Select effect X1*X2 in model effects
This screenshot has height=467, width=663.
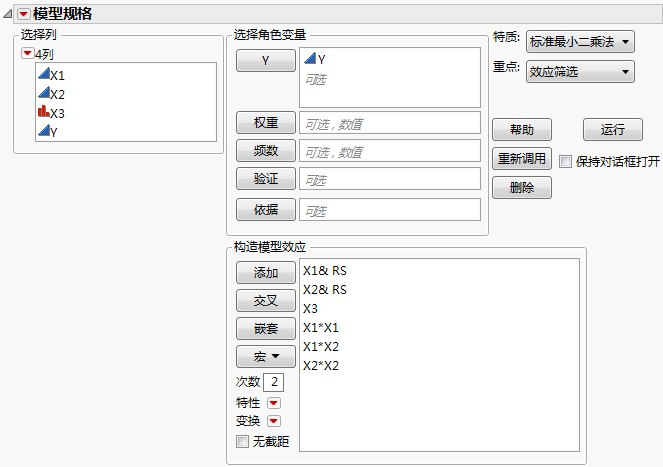point(321,346)
